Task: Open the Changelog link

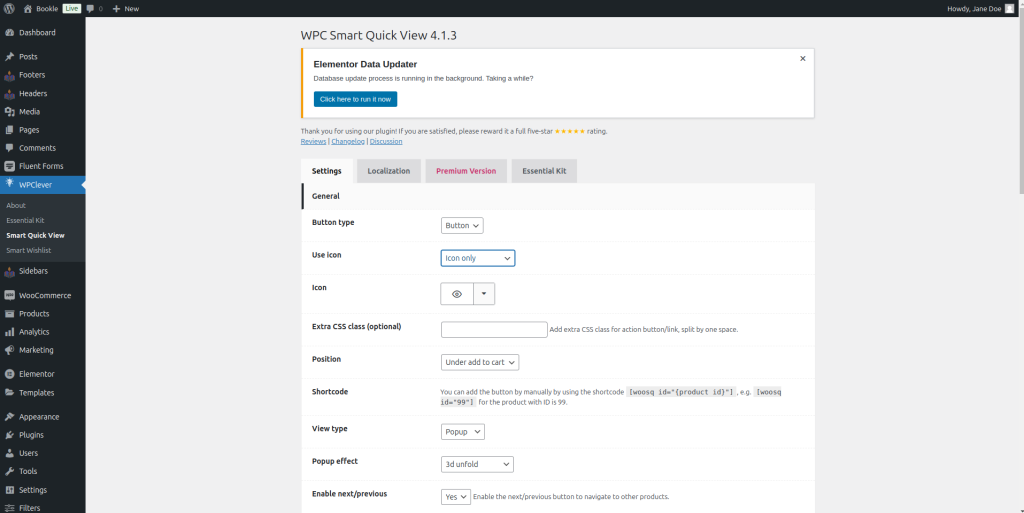Action: point(348,141)
